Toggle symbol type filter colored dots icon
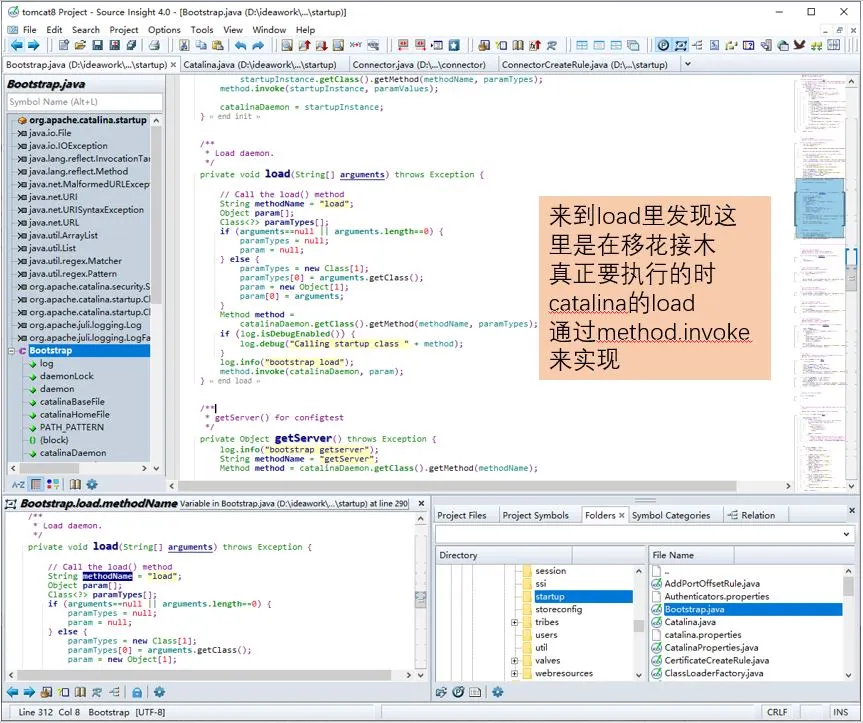The image size is (863, 723). coord(53,484)
